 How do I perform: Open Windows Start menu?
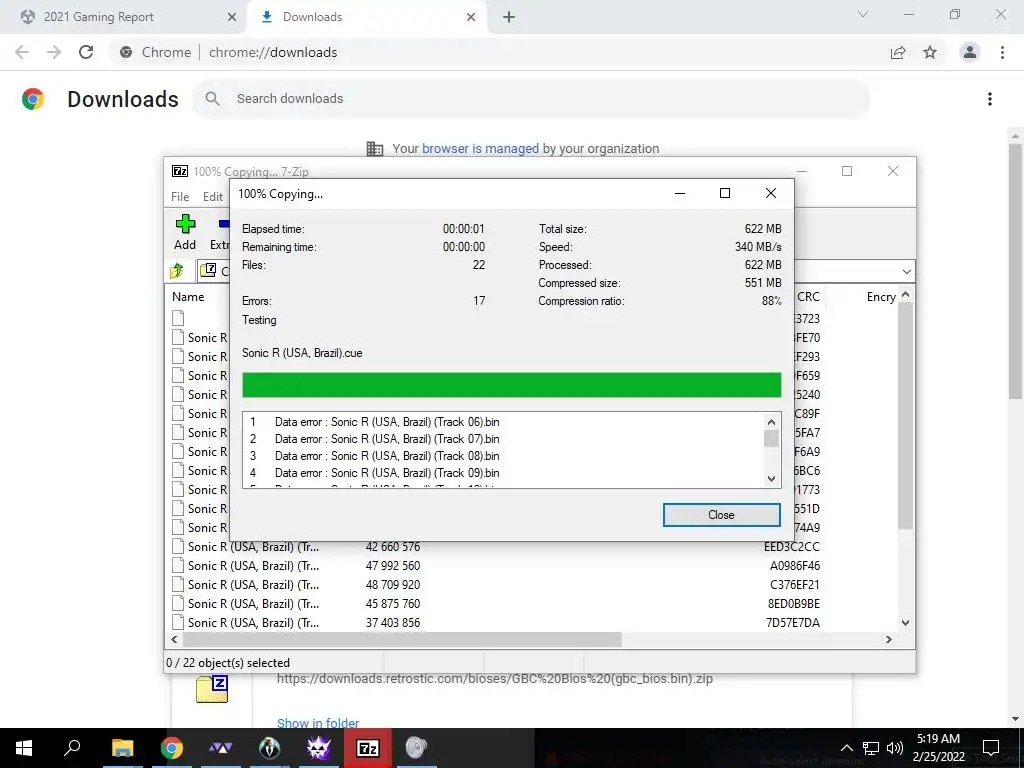coord(24,748)
